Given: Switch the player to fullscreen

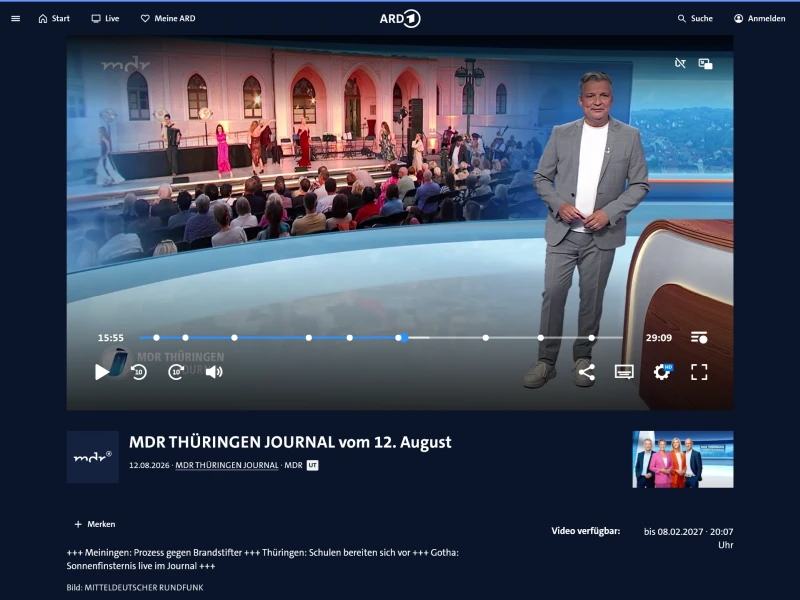Looking at the screenshot, I should (x=699, y=372).
